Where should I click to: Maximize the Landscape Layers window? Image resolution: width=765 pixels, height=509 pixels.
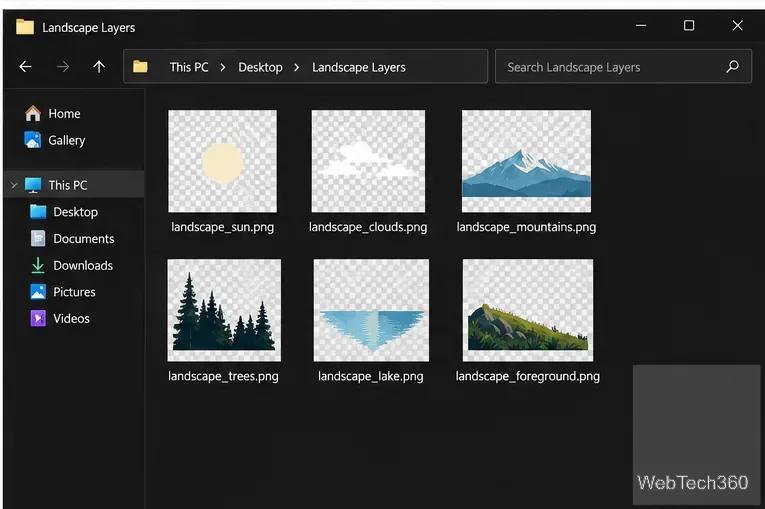coord(689,25)
